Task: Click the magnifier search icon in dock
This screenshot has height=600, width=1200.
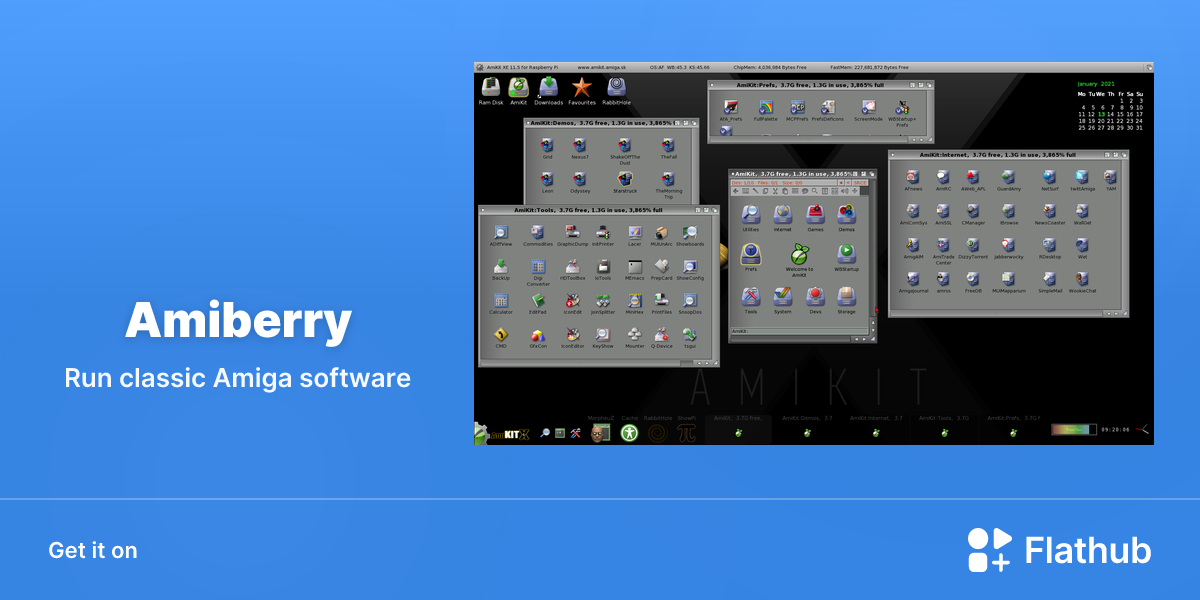Action: coord(545,433)
